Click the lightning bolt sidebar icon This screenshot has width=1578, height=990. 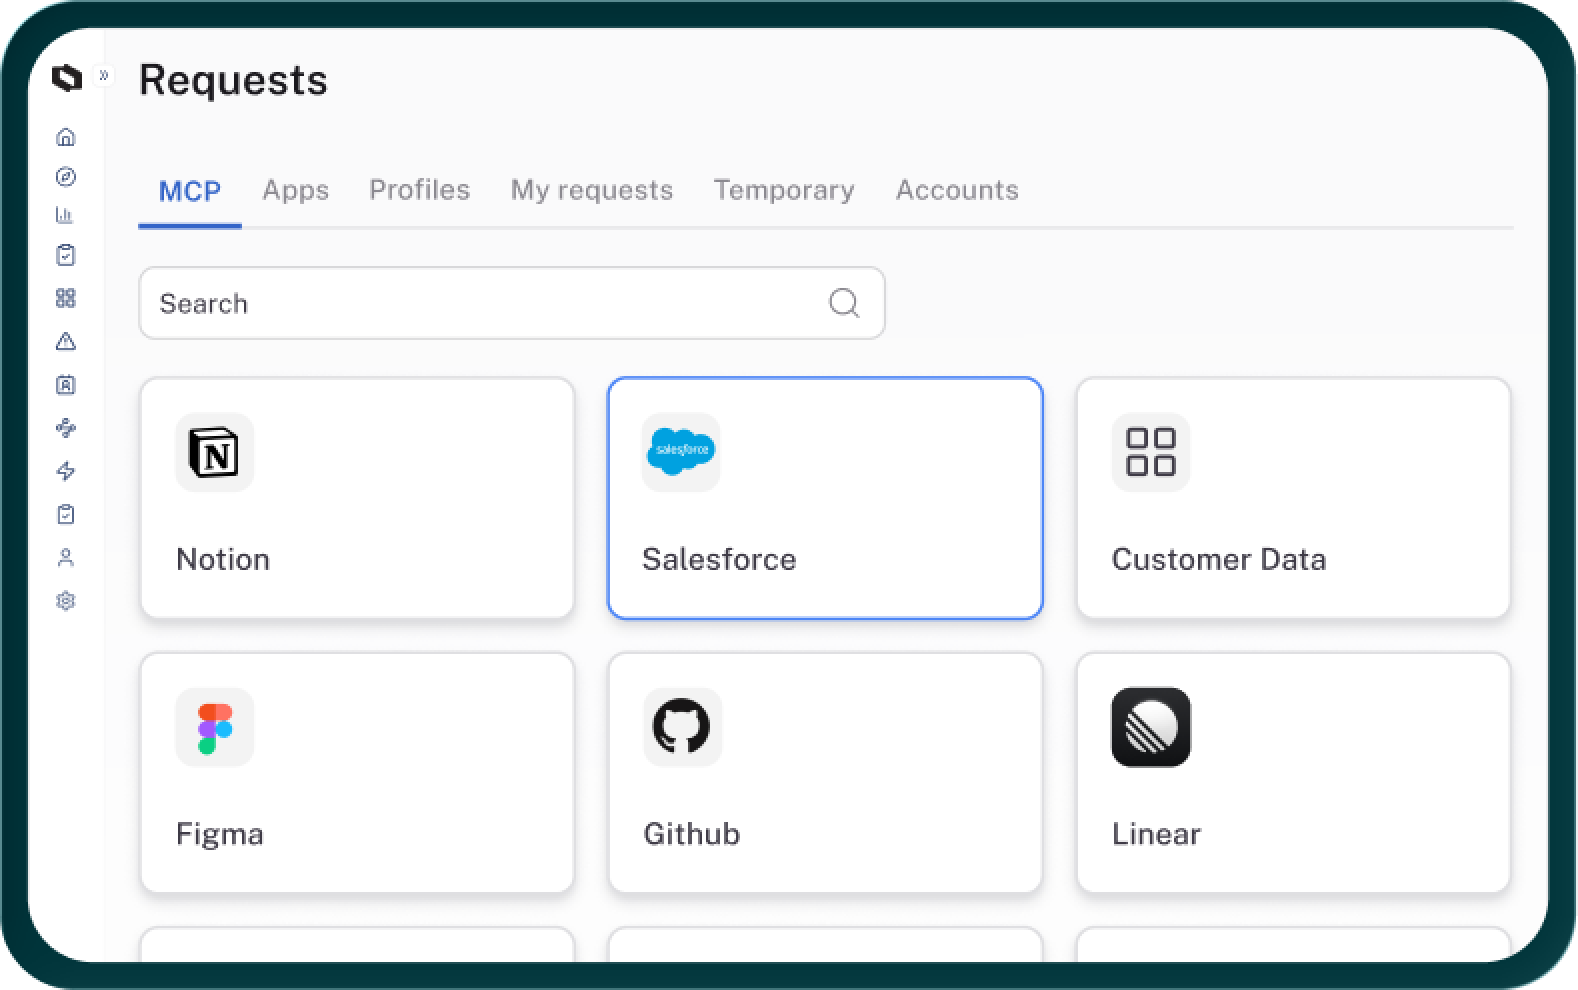click(66, 471)
